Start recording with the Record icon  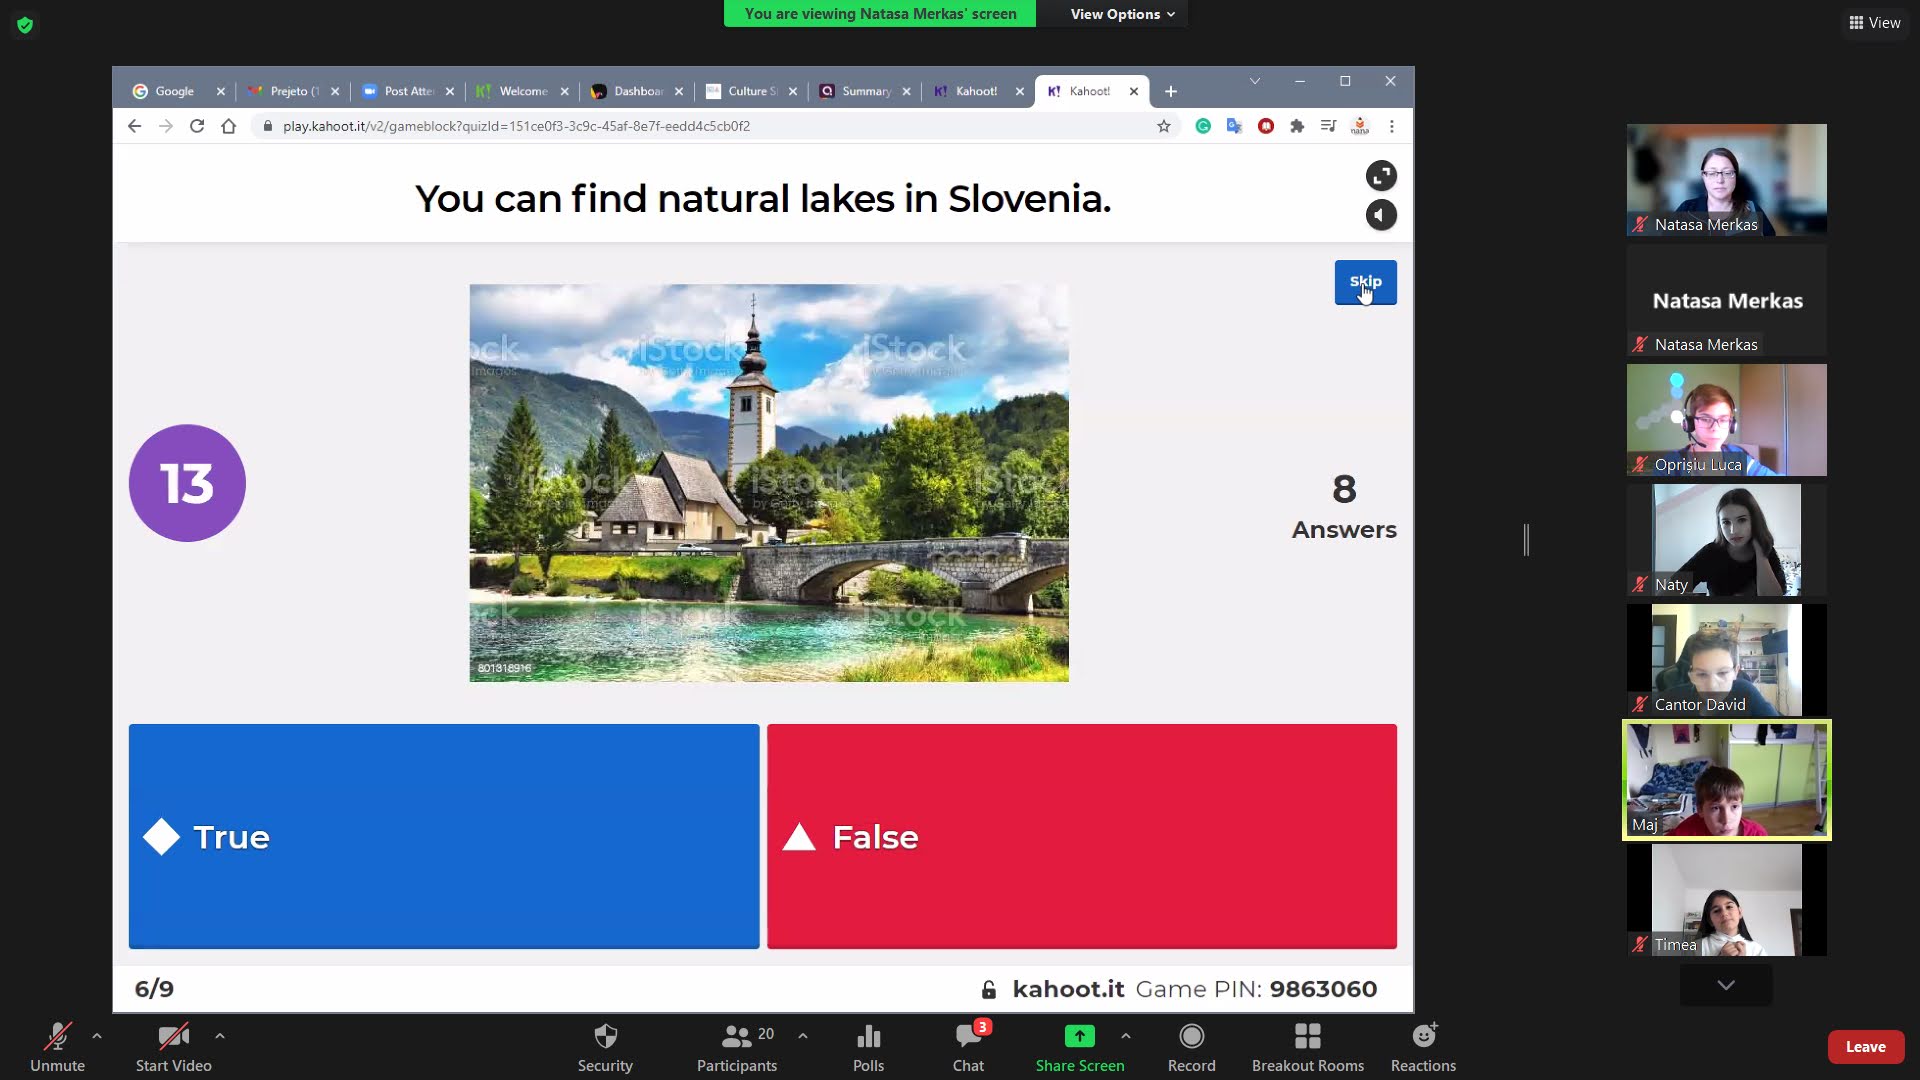coord(1191,1037)
